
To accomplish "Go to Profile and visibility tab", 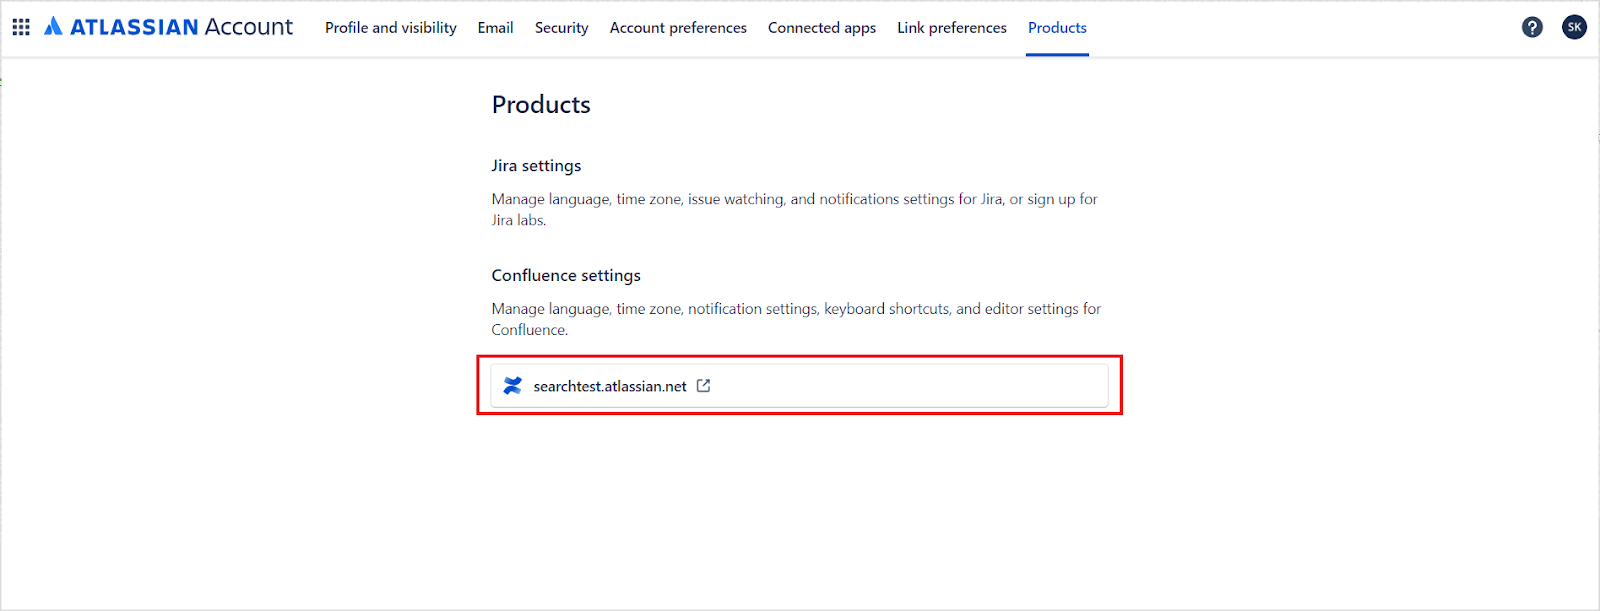I will point(390,28).
